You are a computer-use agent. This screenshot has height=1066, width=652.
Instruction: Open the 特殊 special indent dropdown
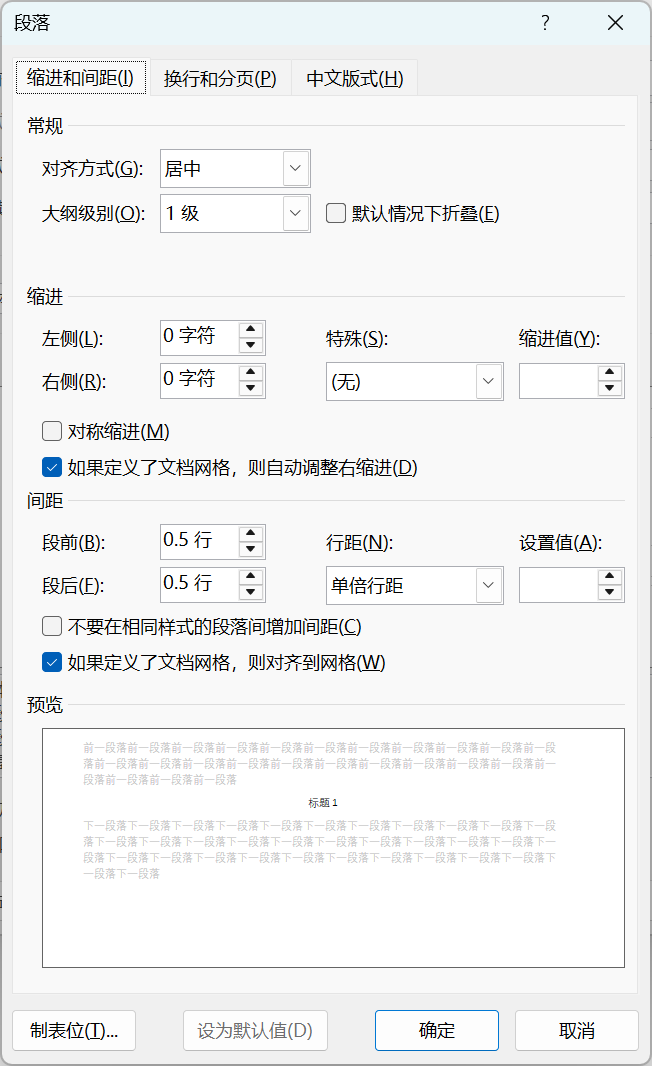pyautogui.click(x=488, y=381)
